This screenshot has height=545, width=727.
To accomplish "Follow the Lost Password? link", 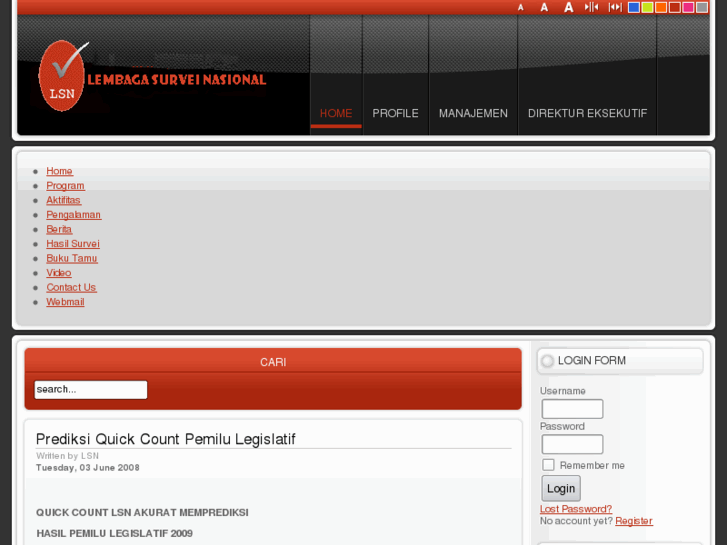I will 576,509.
